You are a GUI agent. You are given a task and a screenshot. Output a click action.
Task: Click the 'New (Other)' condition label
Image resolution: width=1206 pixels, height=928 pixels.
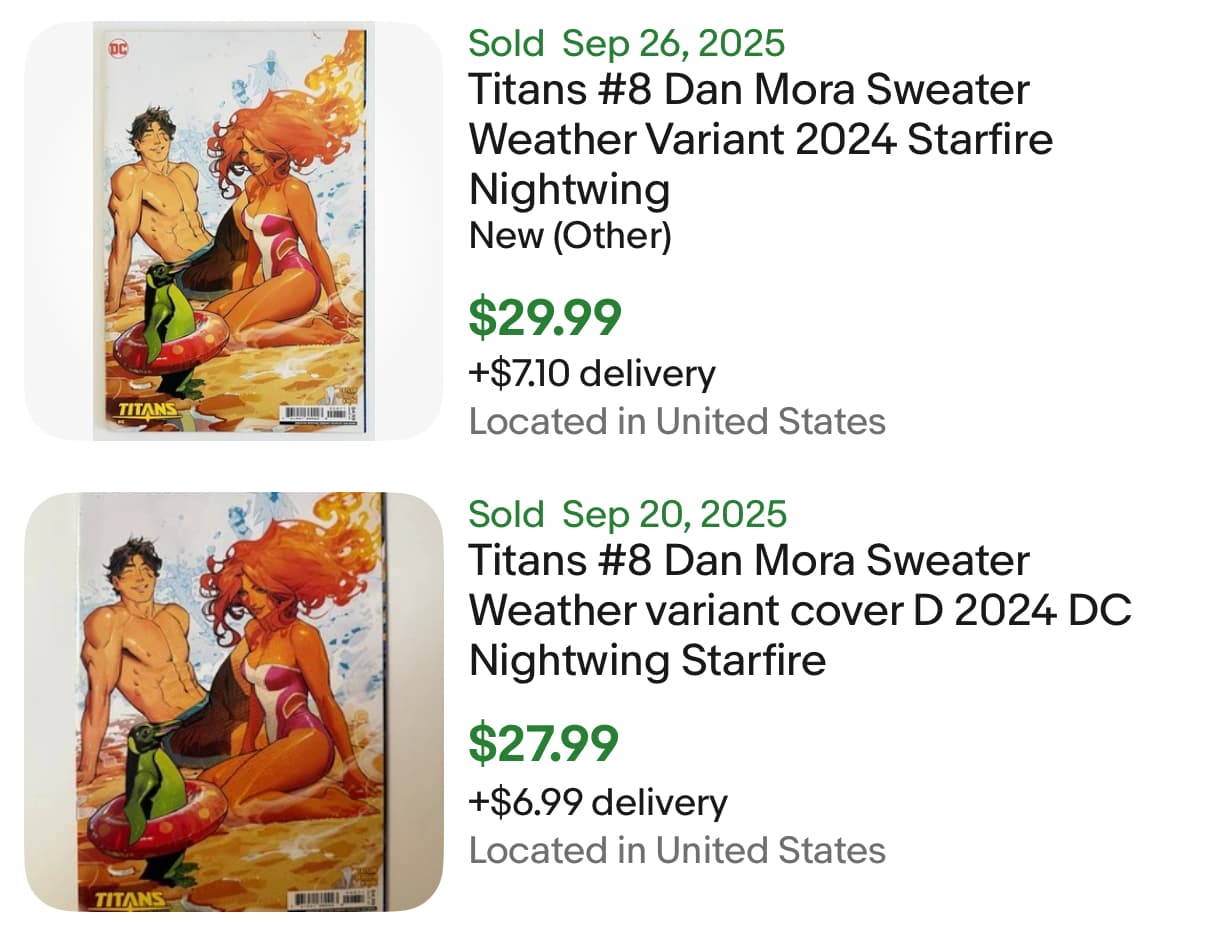tap(570, 236)
